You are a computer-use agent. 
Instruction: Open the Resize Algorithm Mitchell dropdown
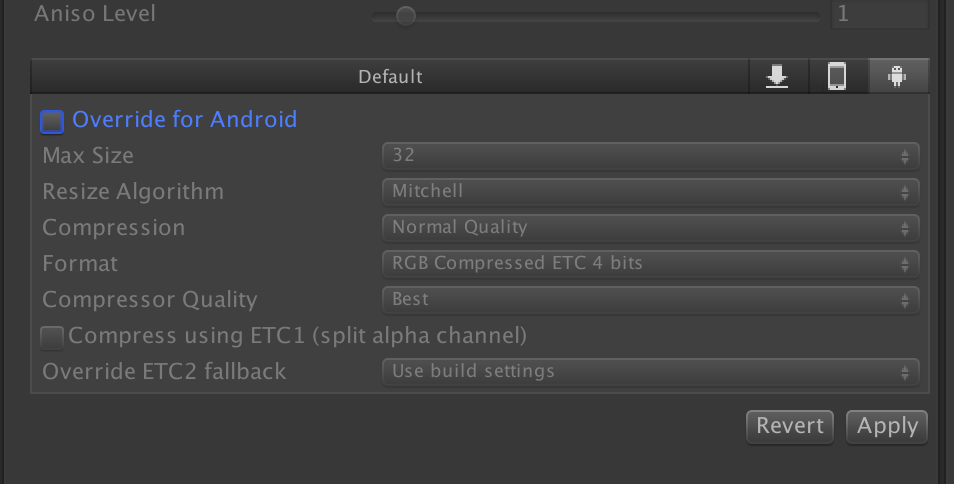click(x=649, y=192)
